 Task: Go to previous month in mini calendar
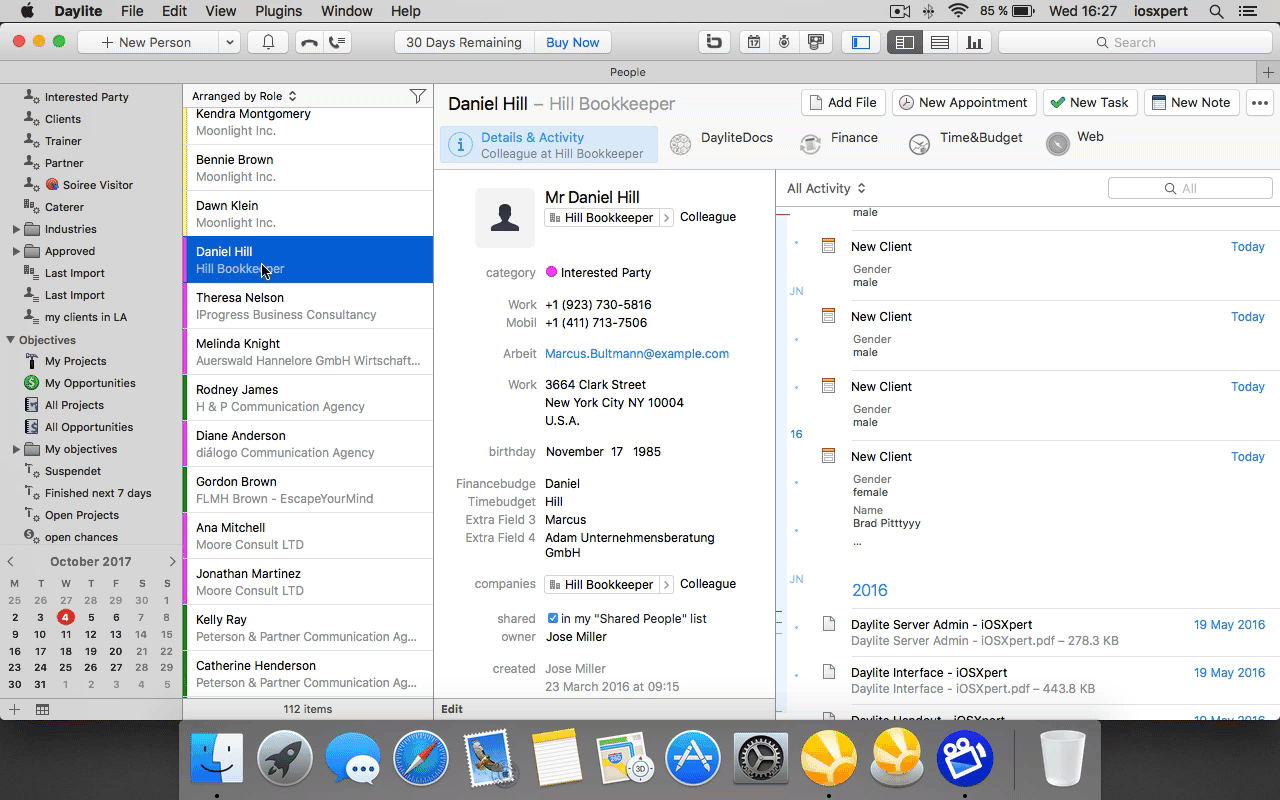11,562
